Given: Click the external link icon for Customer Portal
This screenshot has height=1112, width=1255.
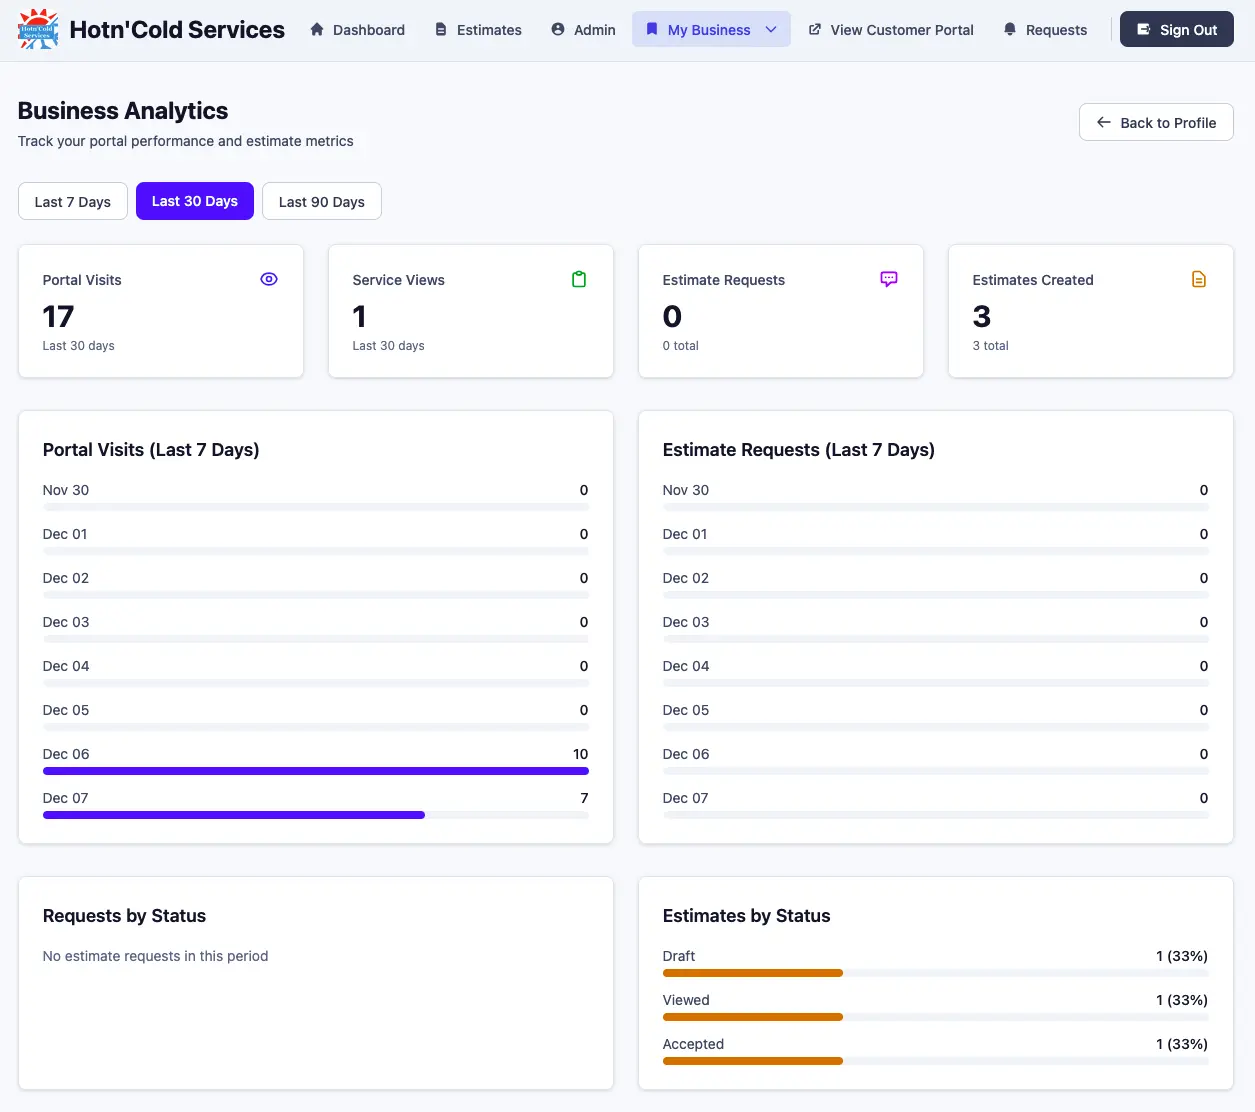Looking at the screenshot, I should (815, 30).
